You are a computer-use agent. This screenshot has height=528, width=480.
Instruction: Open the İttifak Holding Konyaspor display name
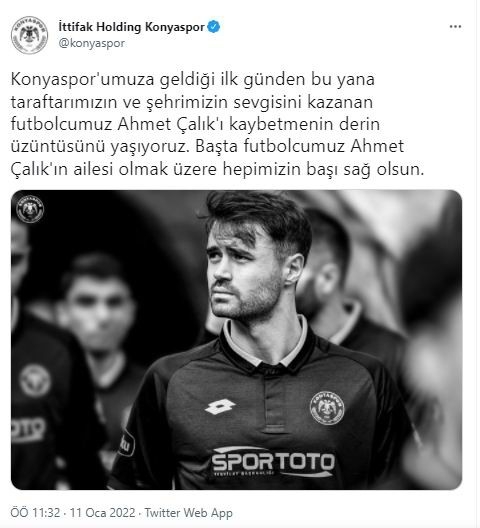click(131, 27)
